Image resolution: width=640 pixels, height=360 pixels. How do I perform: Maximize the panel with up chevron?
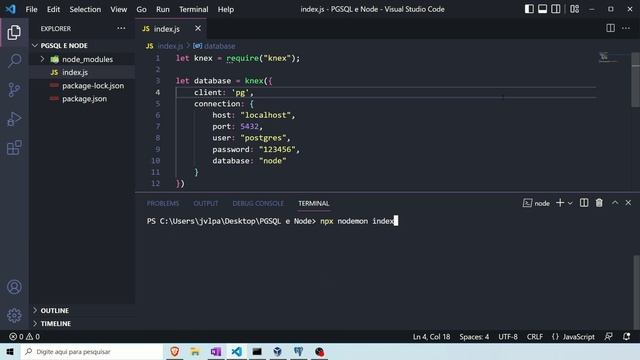click(615, 203)
